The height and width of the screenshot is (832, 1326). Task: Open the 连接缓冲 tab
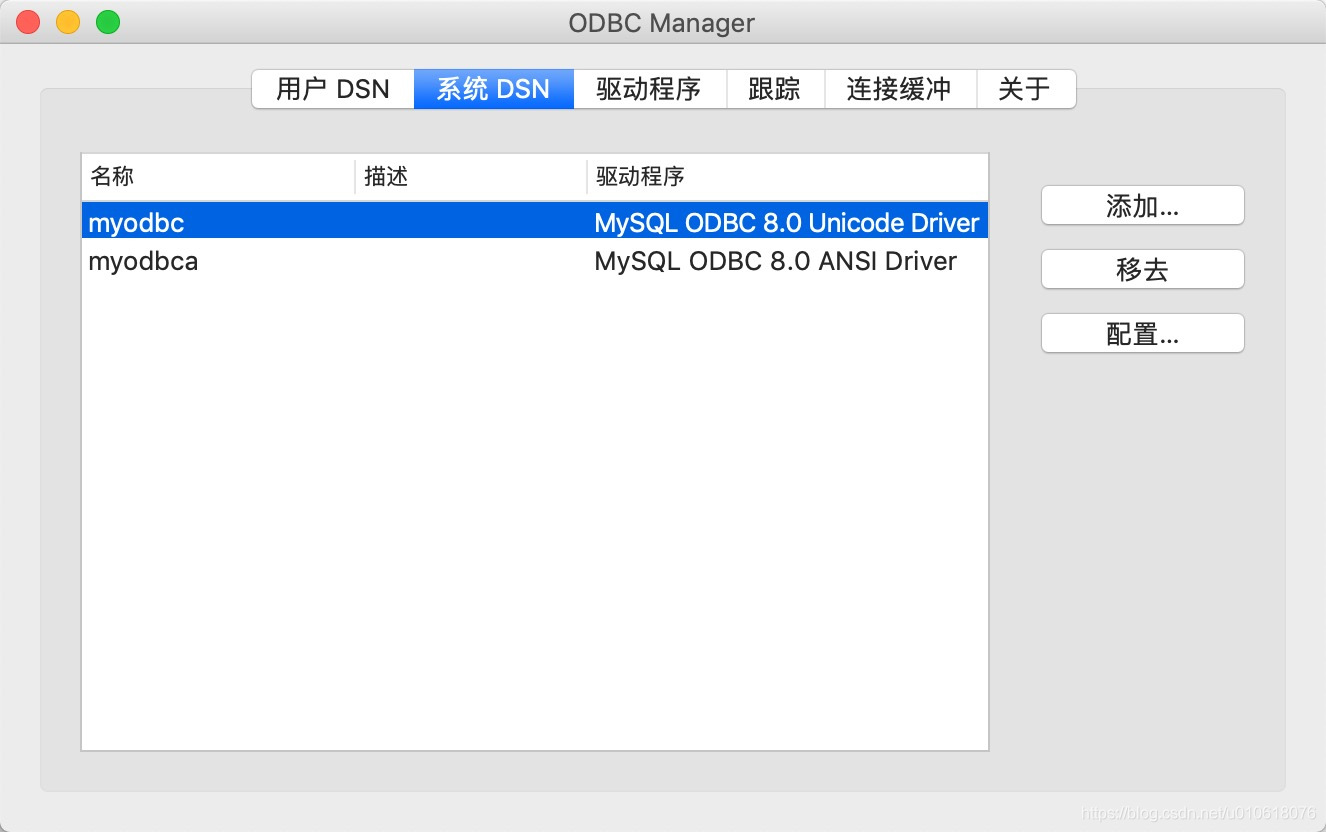(x=899, y=89)
